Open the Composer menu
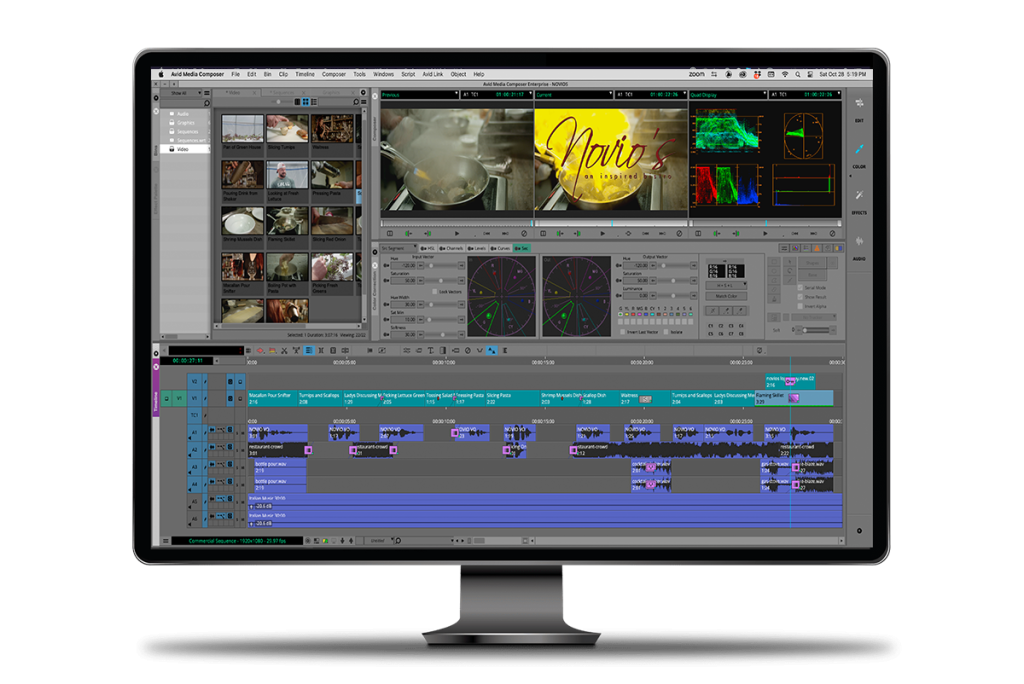The height and width of the screenshot is (684, 1024). click(334, 74)
